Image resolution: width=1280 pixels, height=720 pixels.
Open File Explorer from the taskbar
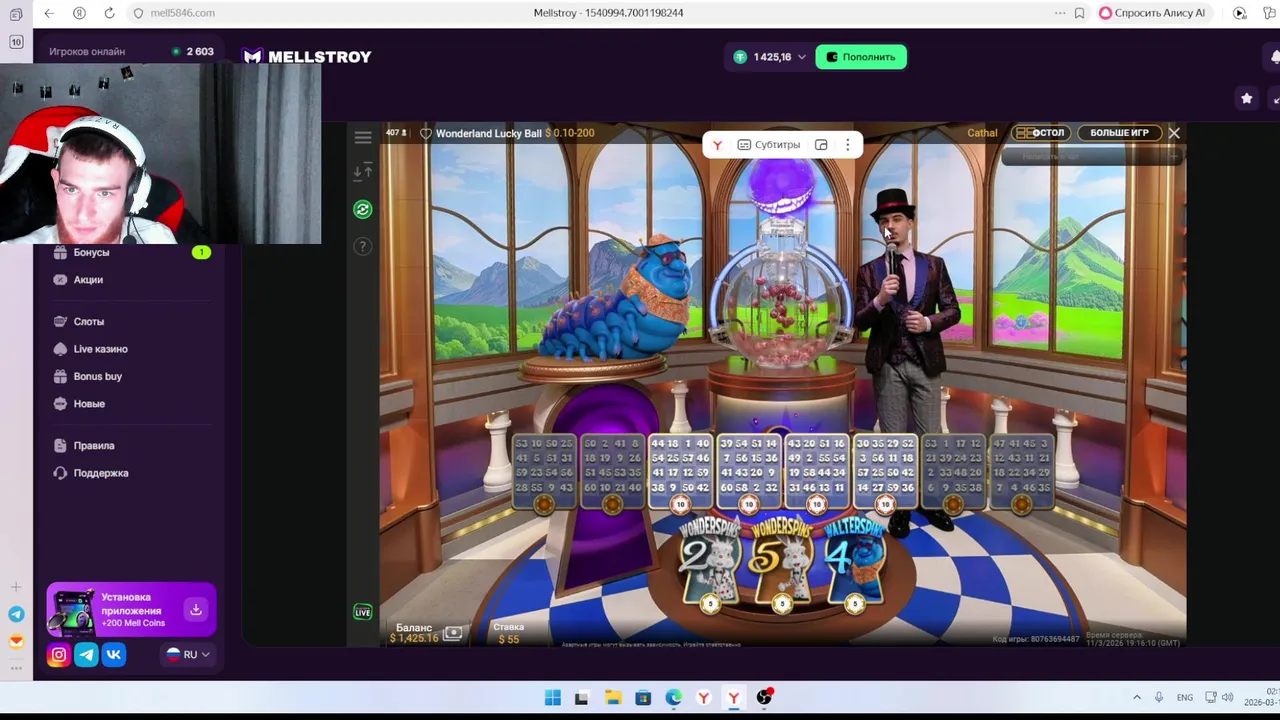coord(612,698)
